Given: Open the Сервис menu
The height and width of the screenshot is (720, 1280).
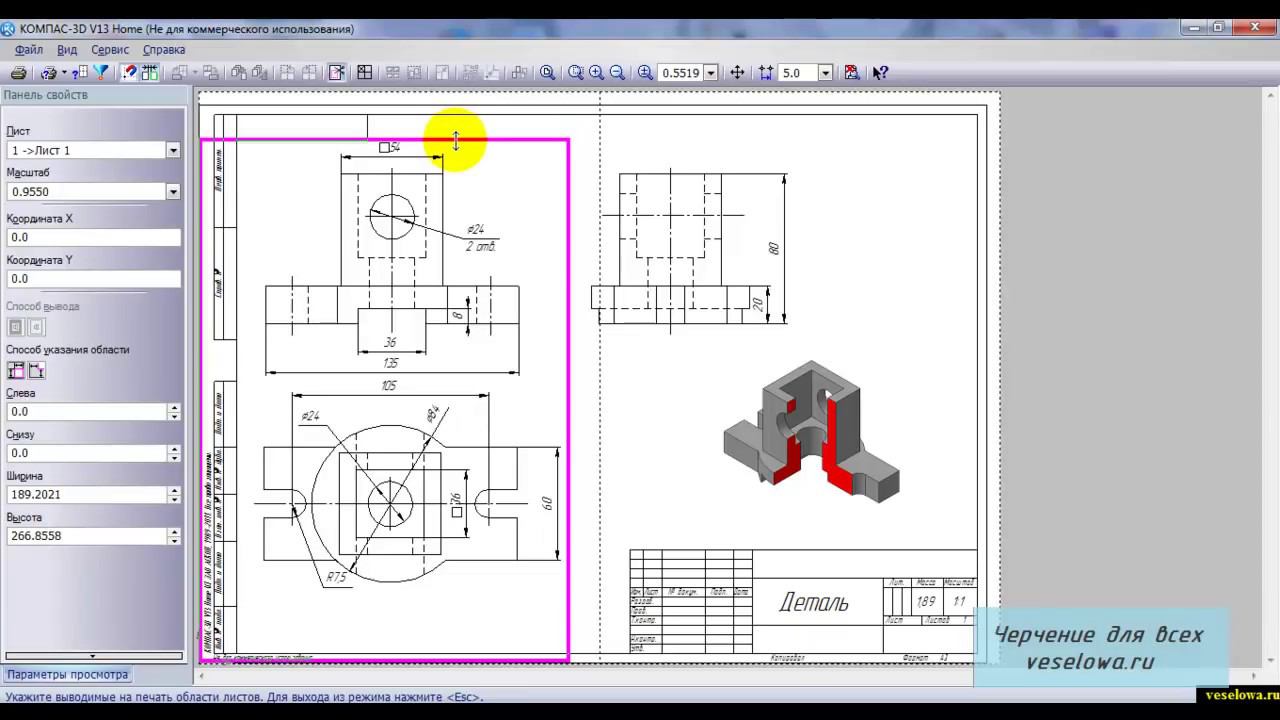Looking at the screenshot, I should pyautogui.click(x=110, y=49).
